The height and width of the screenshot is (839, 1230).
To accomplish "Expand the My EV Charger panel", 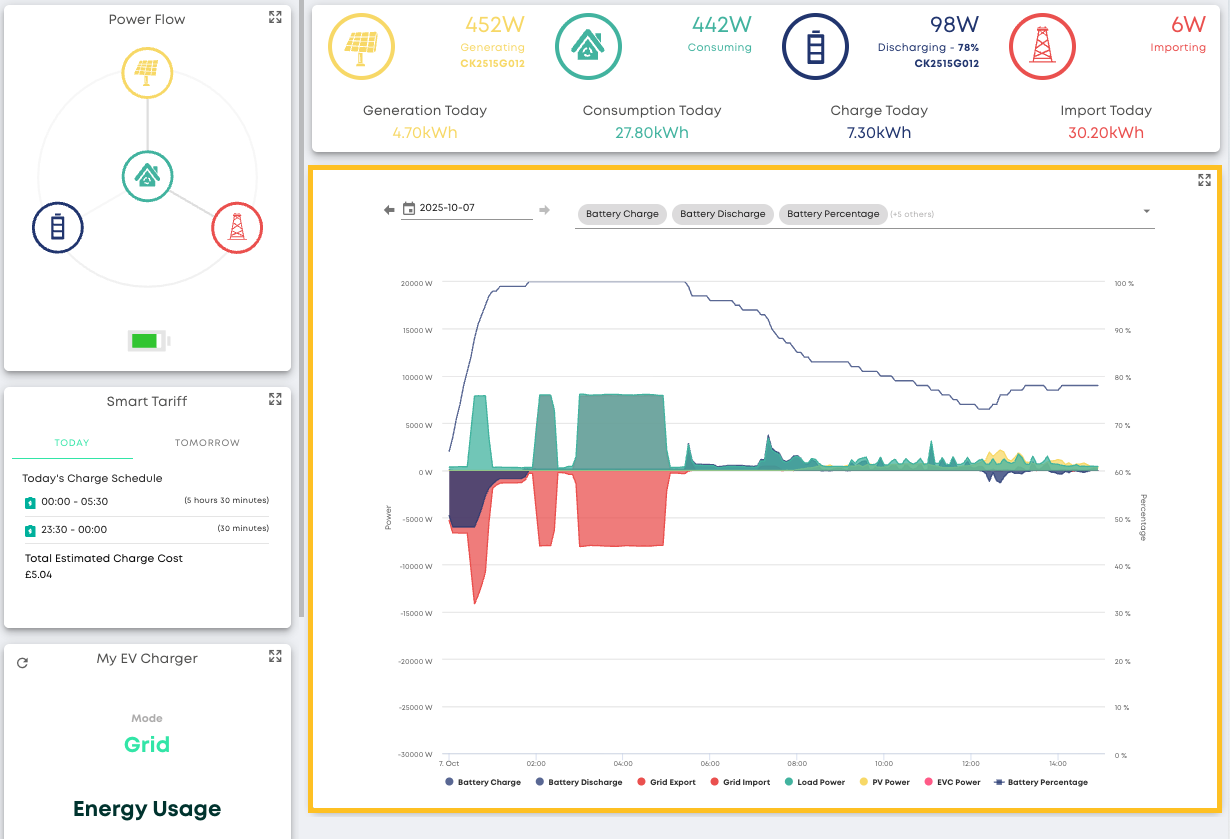I will [x=275, y=656].
